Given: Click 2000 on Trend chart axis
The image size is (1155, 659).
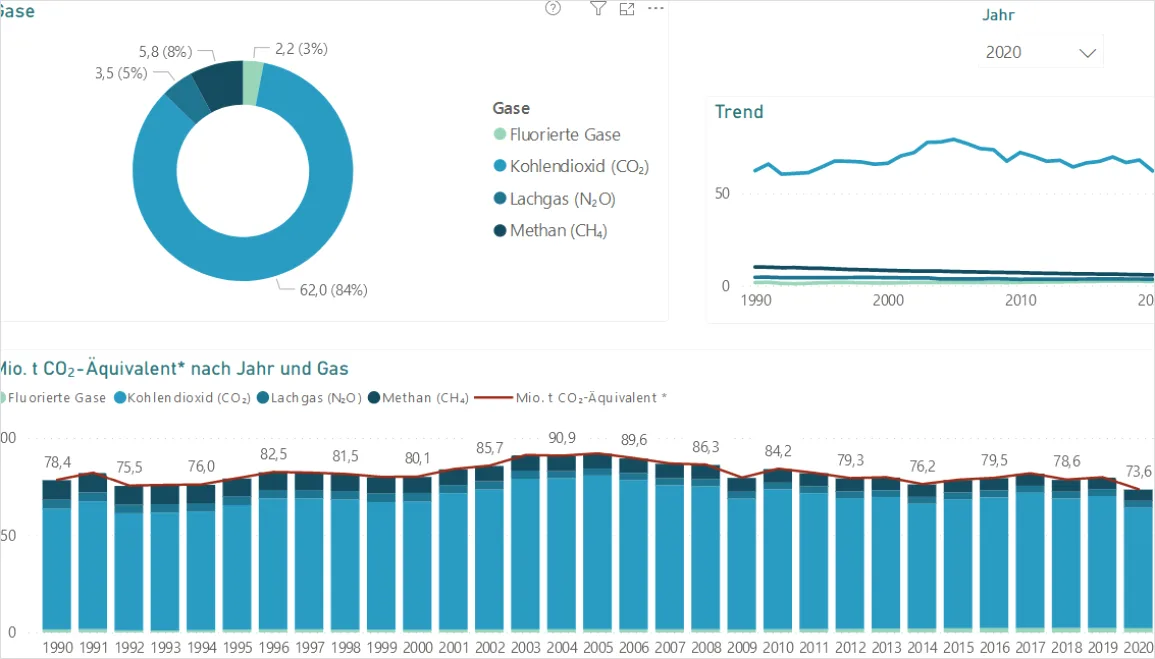Looking at the screenshot, I should [888, 300].
